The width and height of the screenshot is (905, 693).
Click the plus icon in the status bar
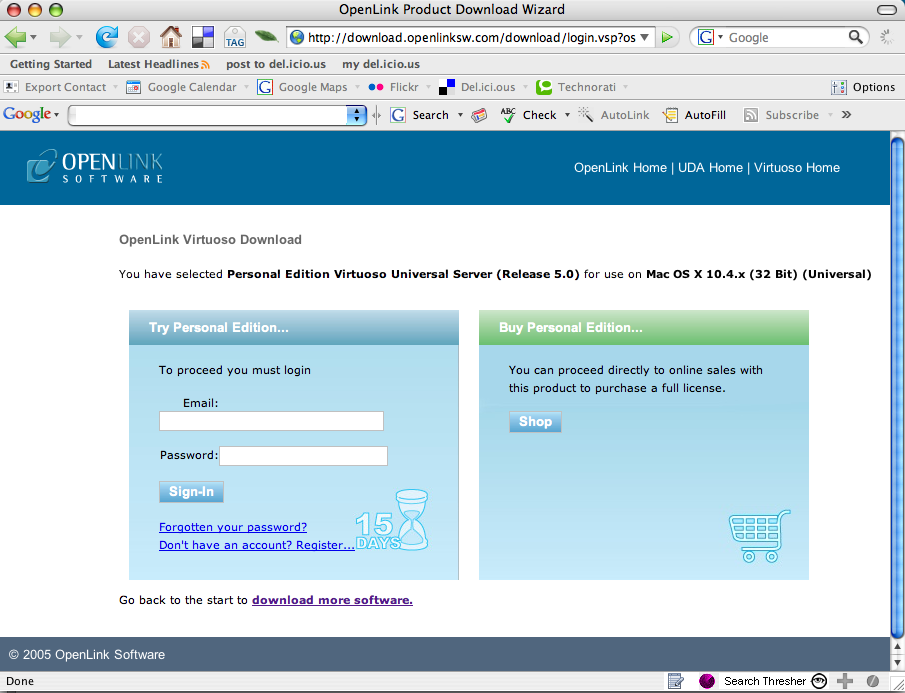844,681
